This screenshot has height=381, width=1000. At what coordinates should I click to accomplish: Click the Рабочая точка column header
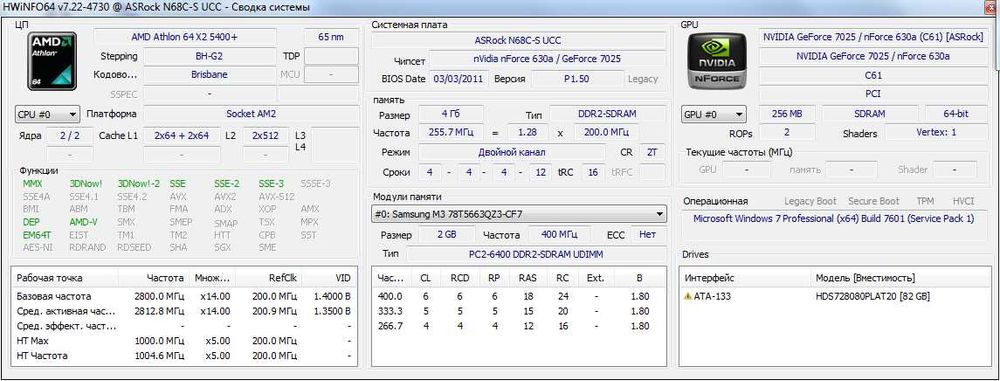[65, 278]
